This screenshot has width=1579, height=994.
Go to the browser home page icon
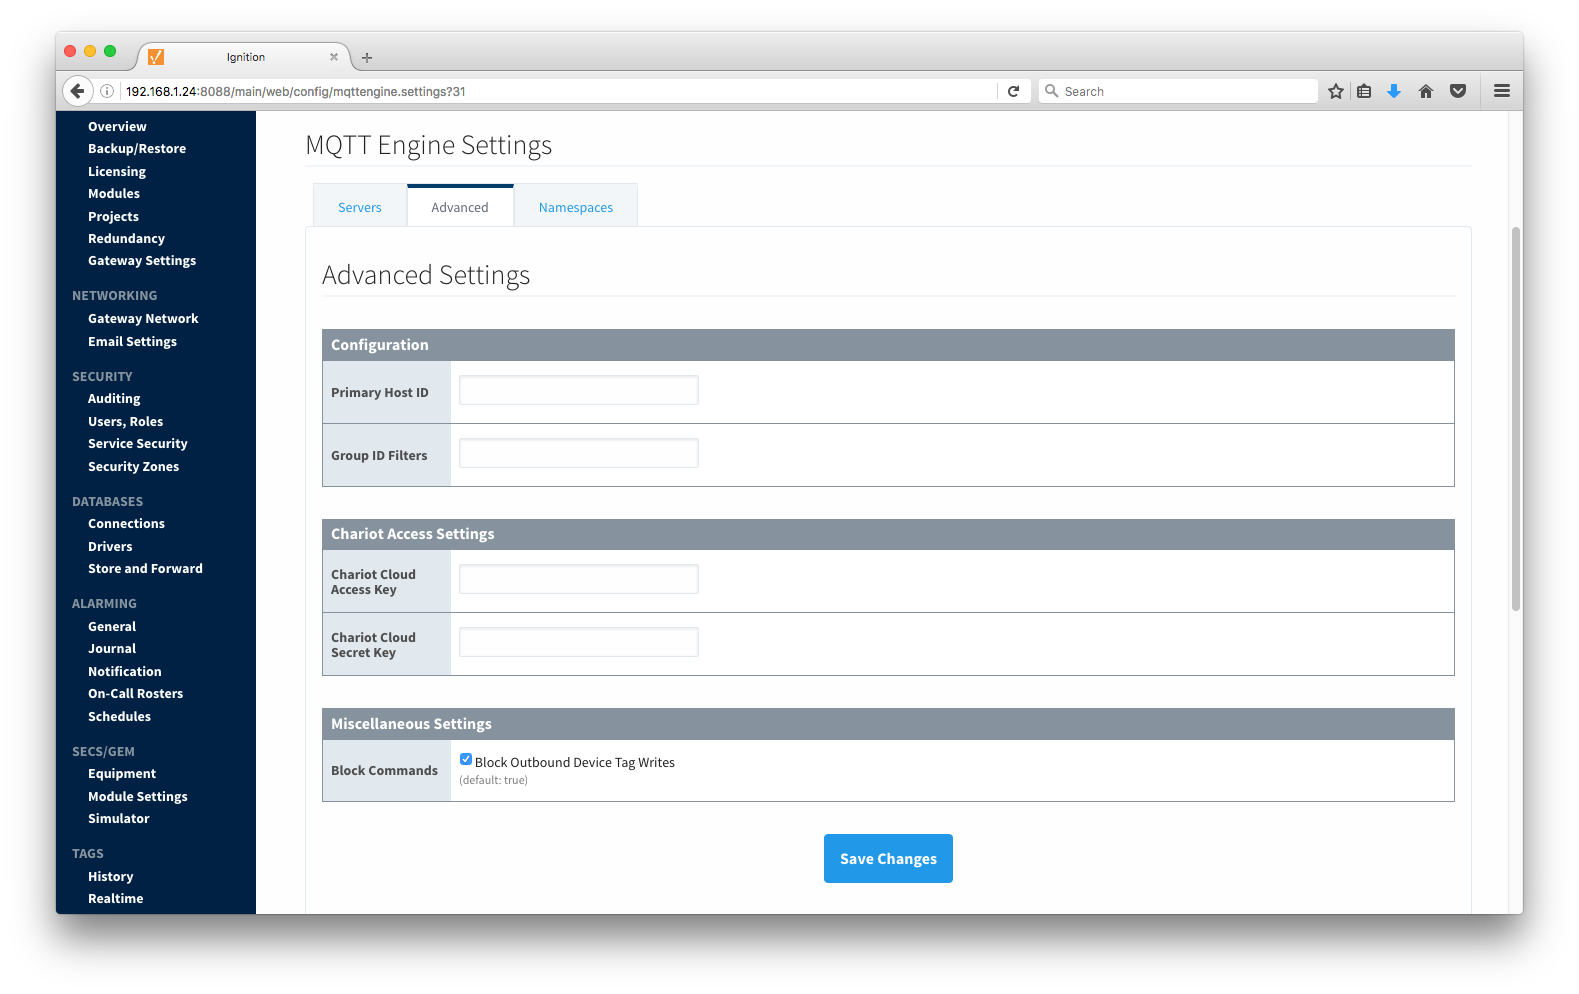[1426, 91]
